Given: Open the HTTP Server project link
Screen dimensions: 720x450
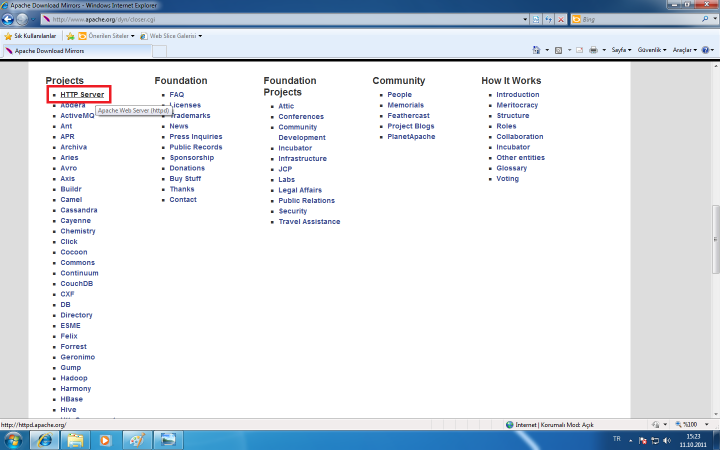Looking at the screenshot, I should 82,94.
